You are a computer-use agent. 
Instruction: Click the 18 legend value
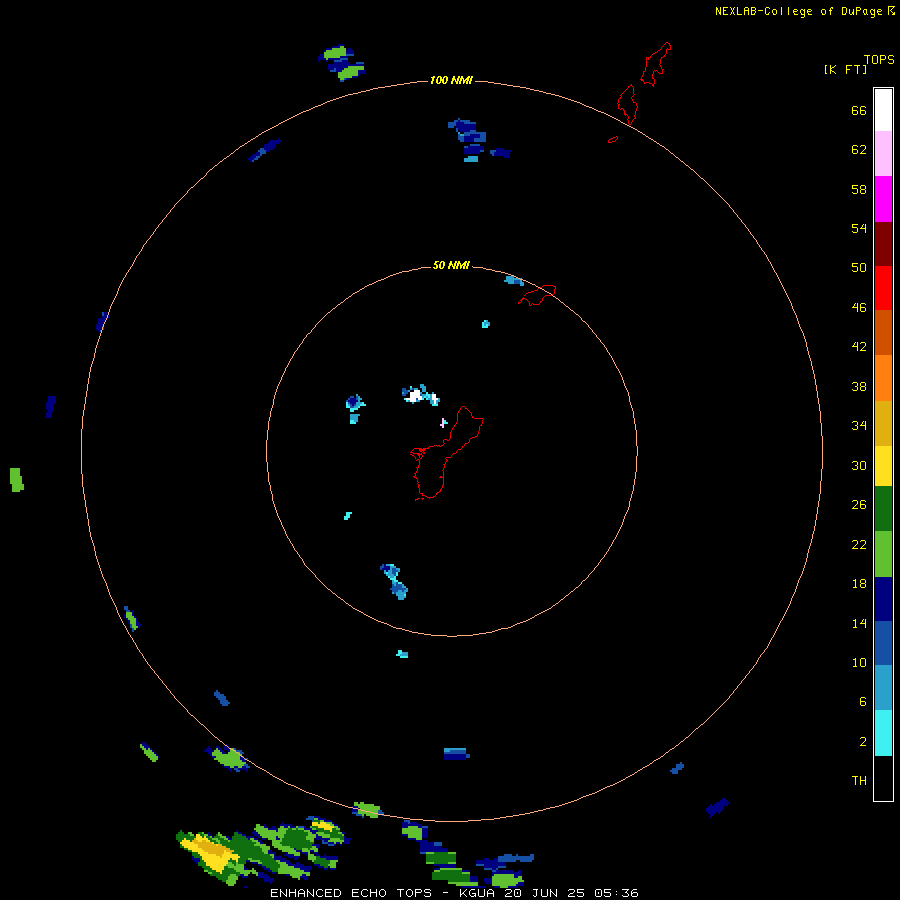coord(859,584)
